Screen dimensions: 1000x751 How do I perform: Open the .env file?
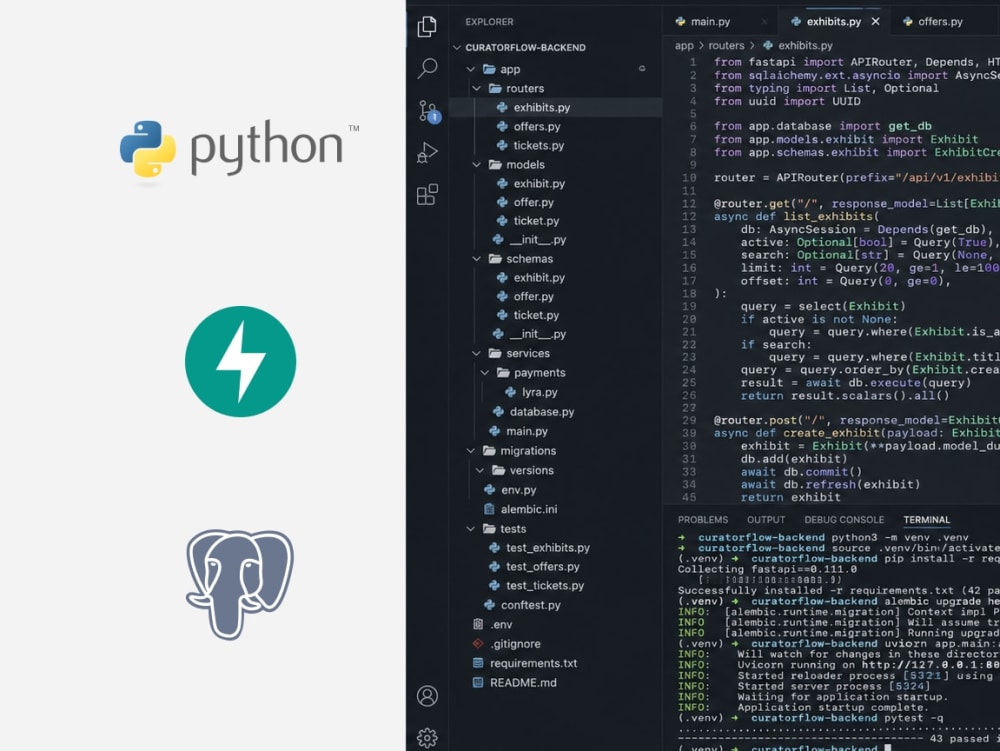coord(501,625)
